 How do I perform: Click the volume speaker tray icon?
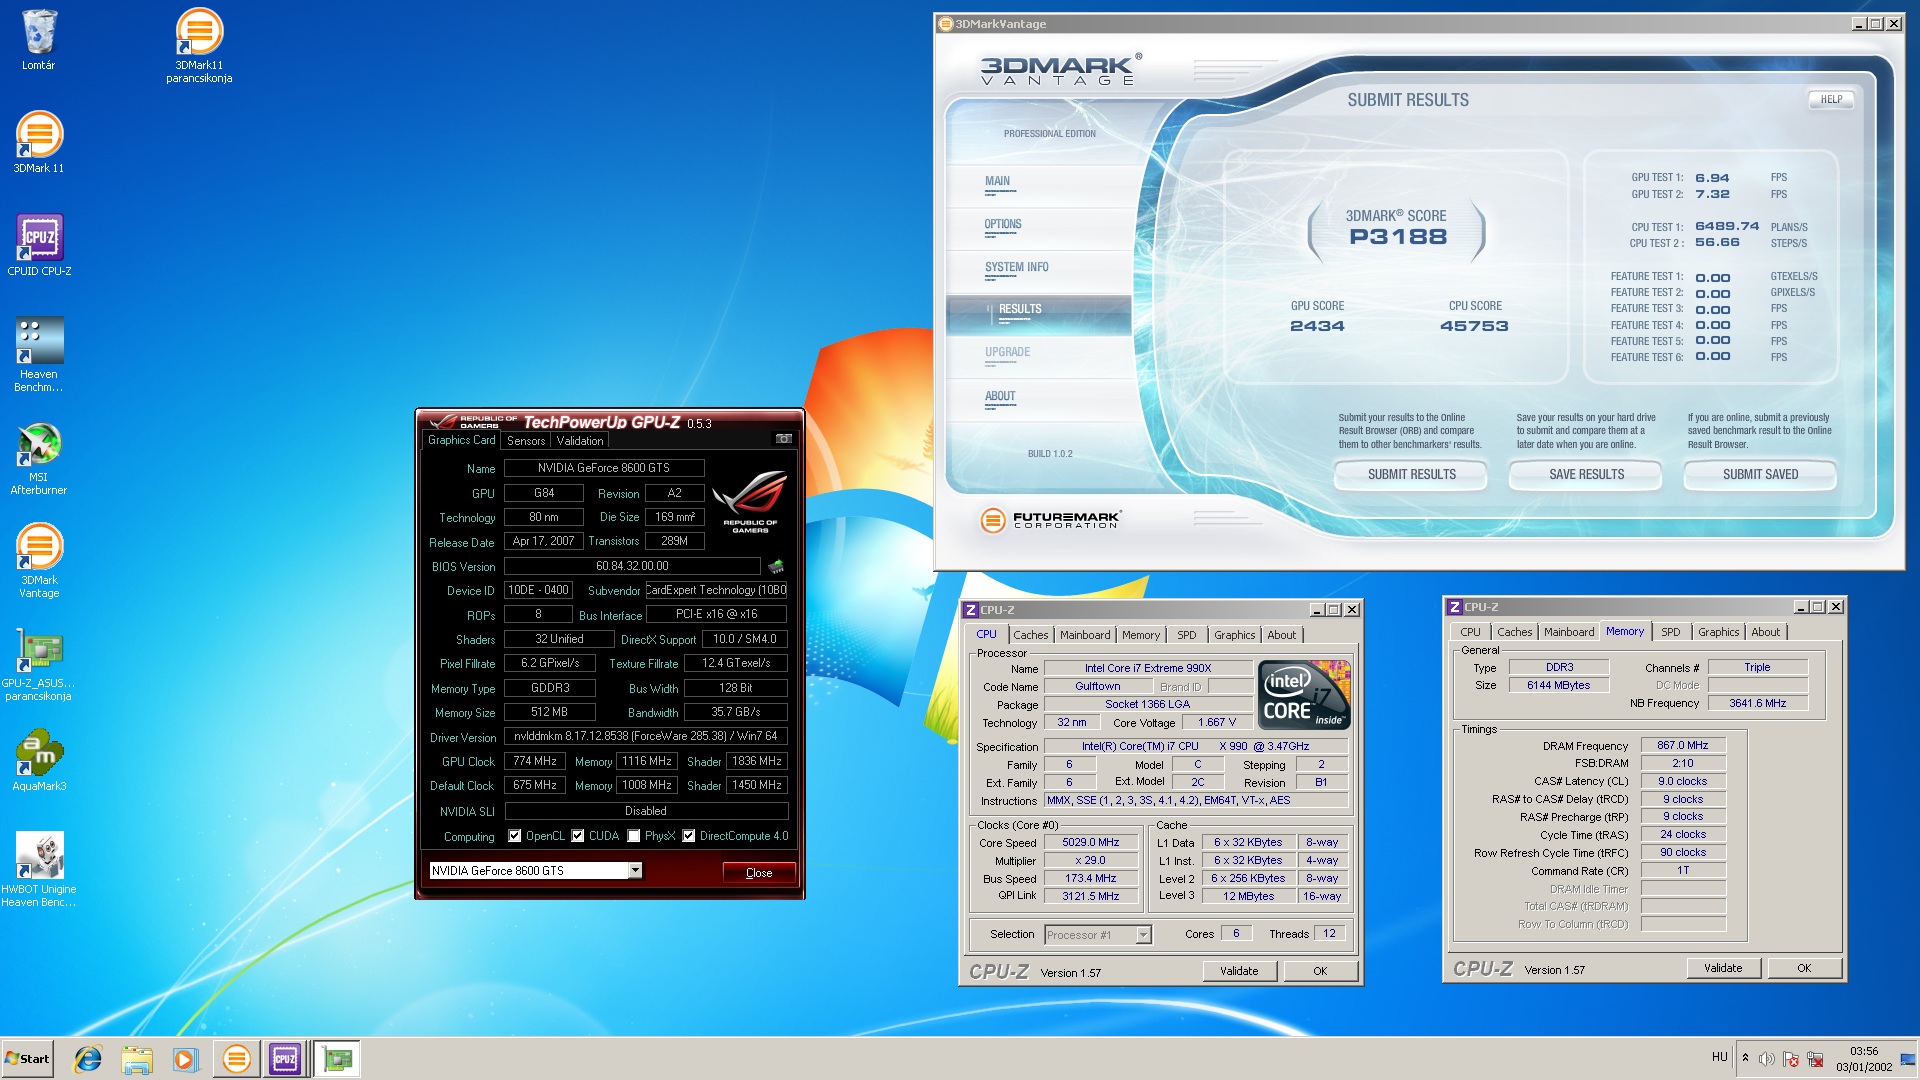1767,1059
